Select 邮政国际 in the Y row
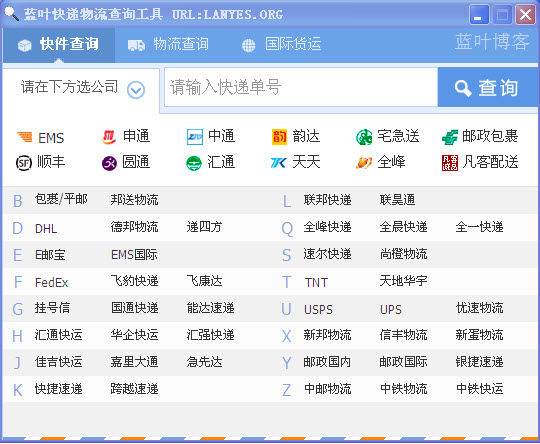This screenshot has height=444, width=540. tap(403, 362)
